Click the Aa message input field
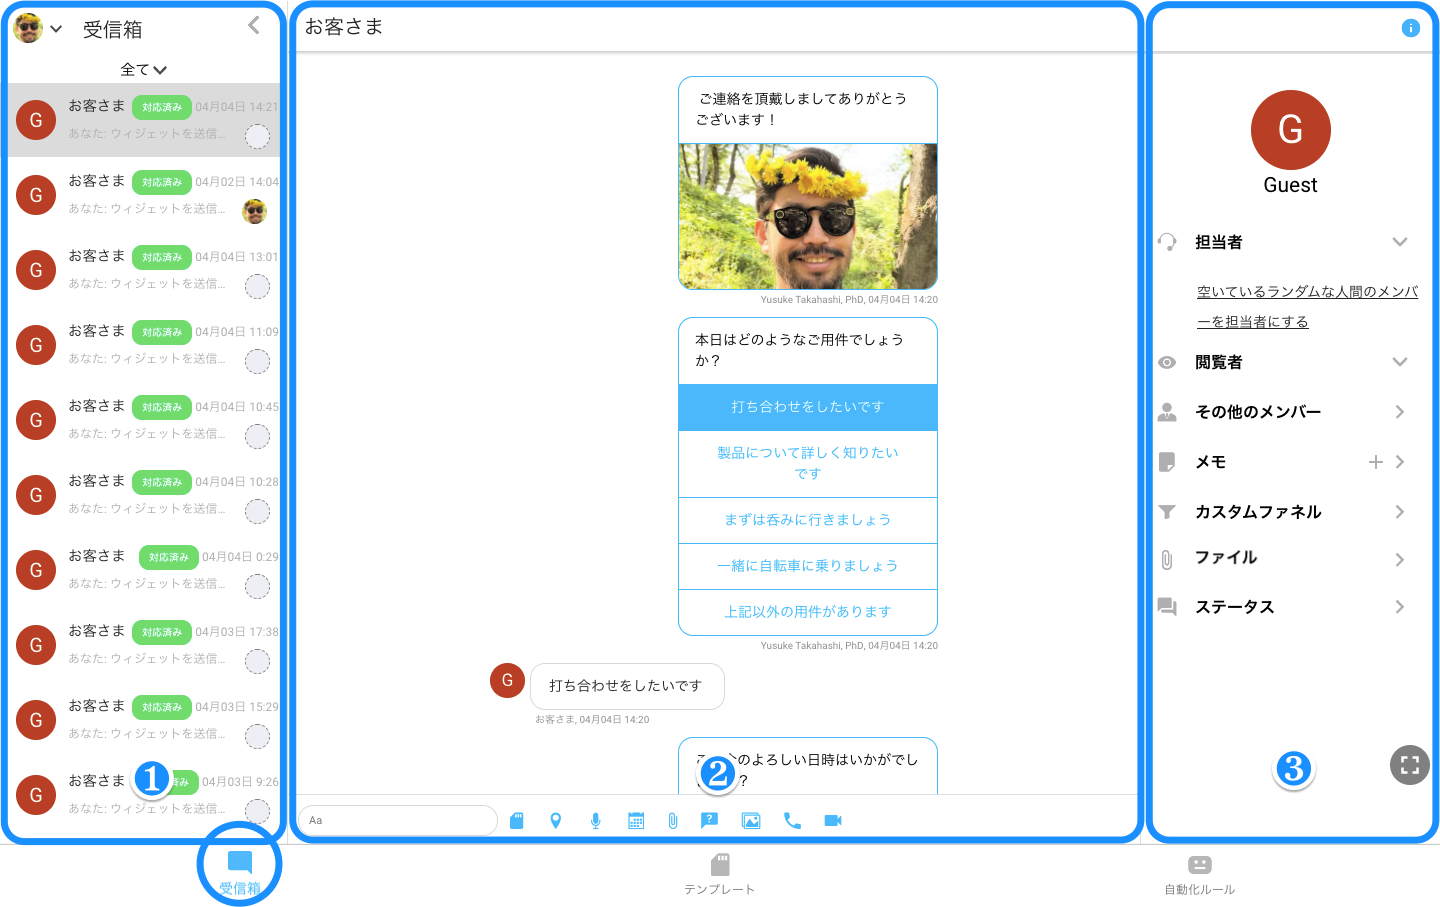This screenshot has height=907, width=1440. [x=397, y=820]
